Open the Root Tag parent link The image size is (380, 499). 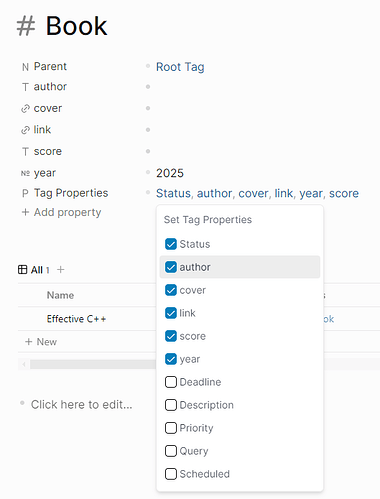(180, 67)
